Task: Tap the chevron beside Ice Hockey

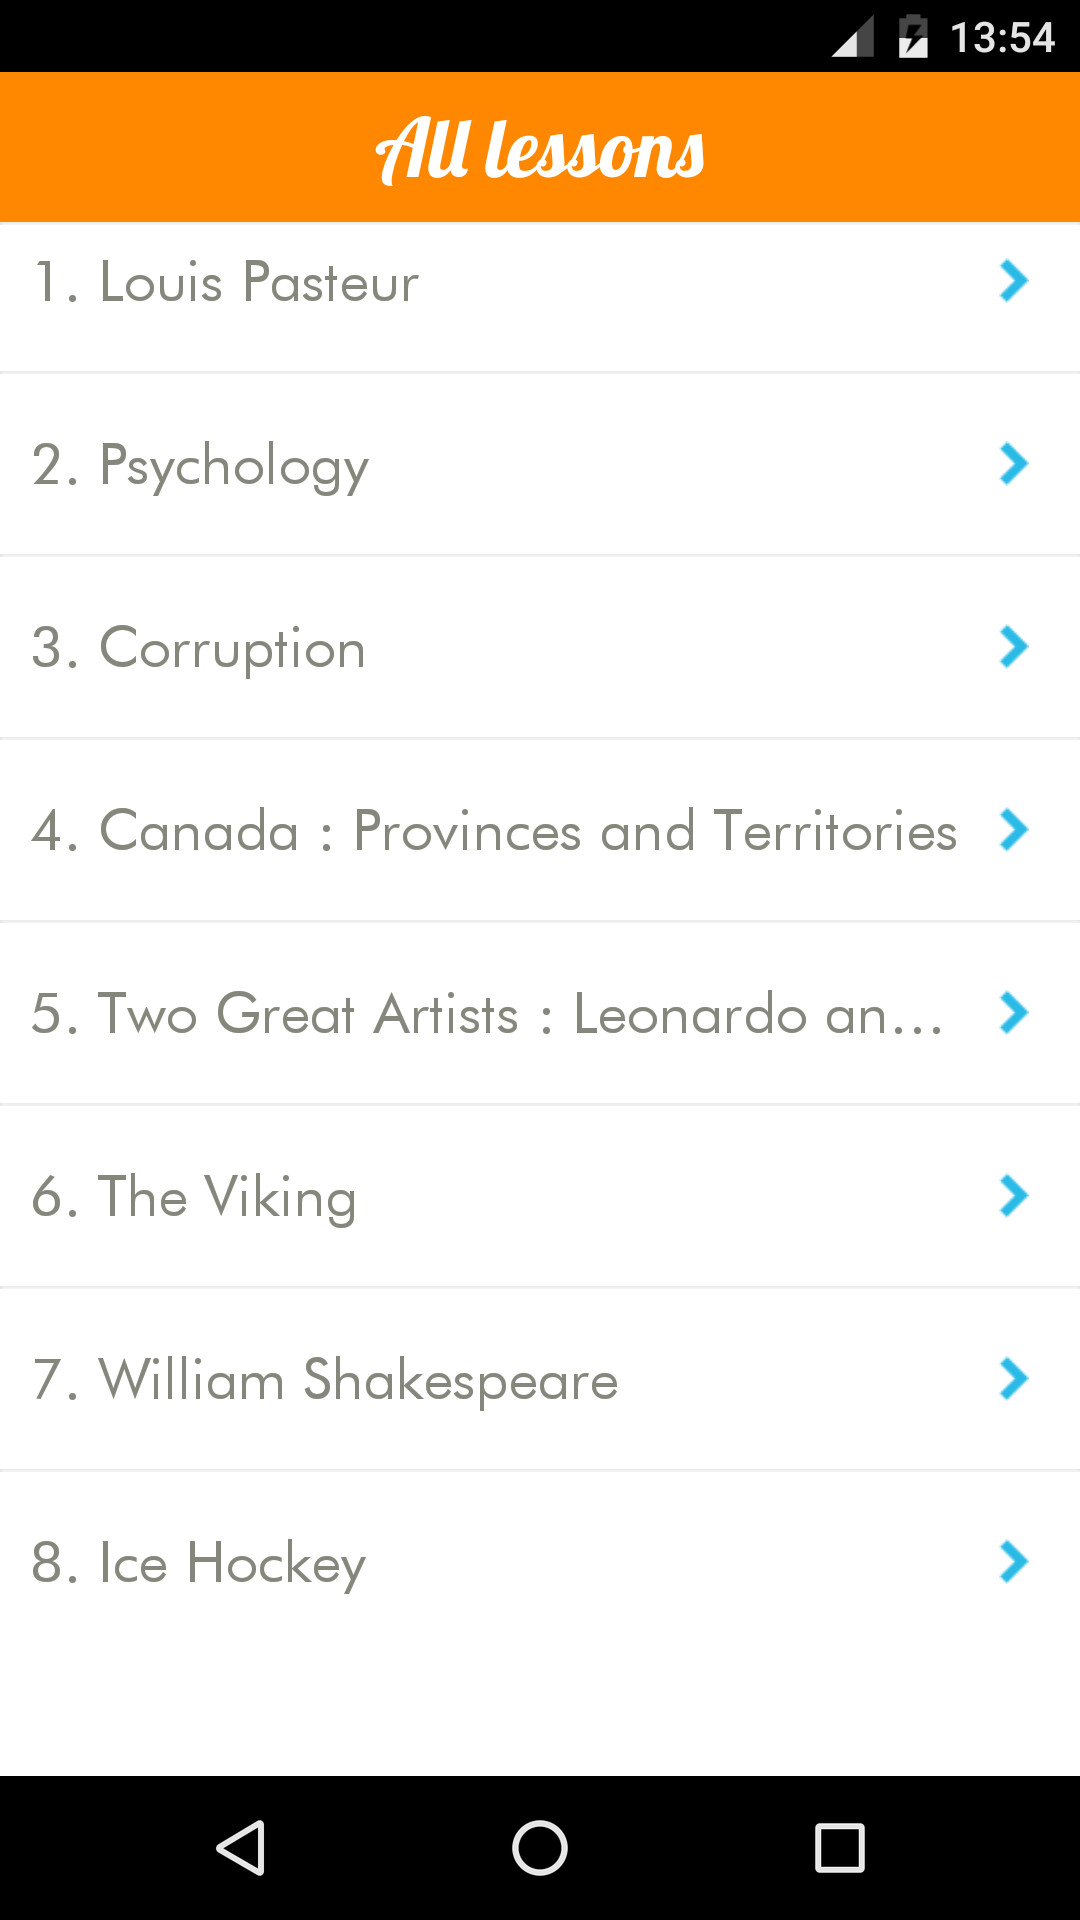Action: [x=1013, y=1562]
